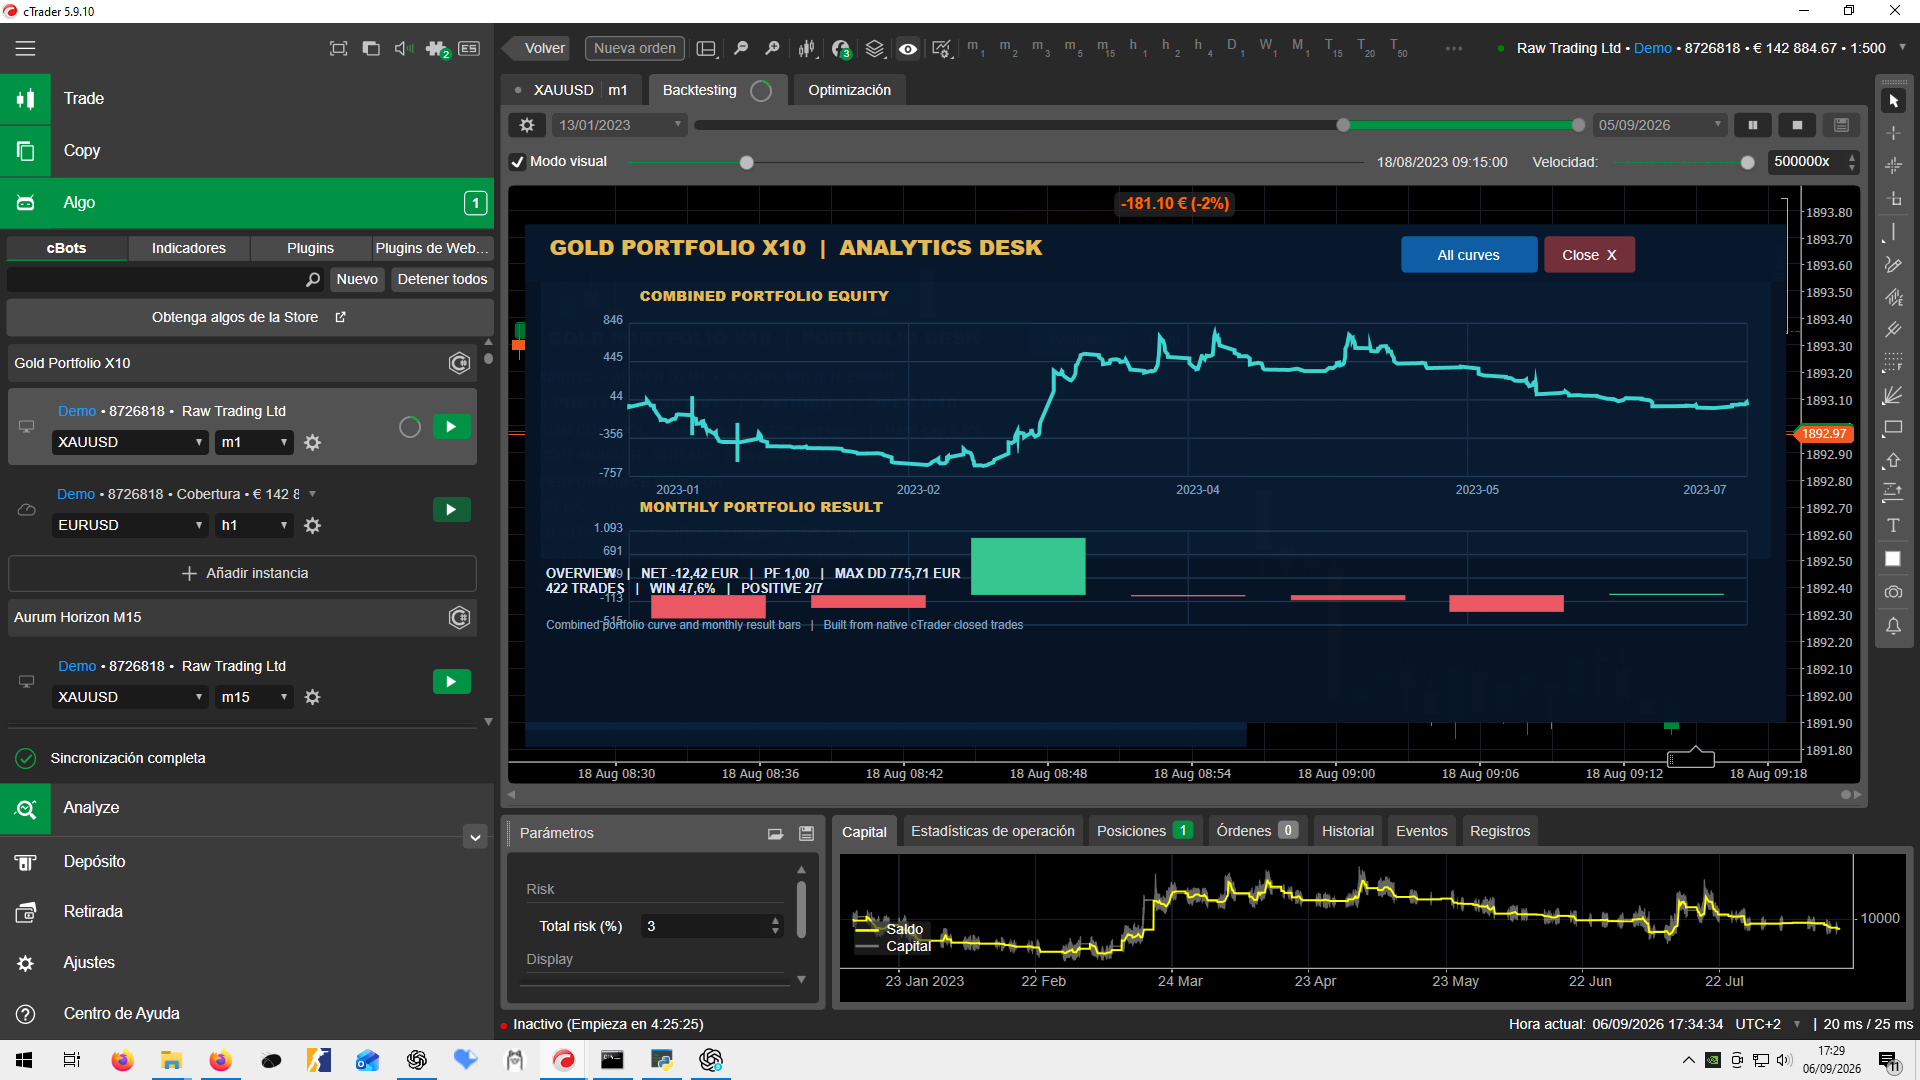The image size is (1920, 1080).
Task: Open the Historial tab
Action: 1347,831
